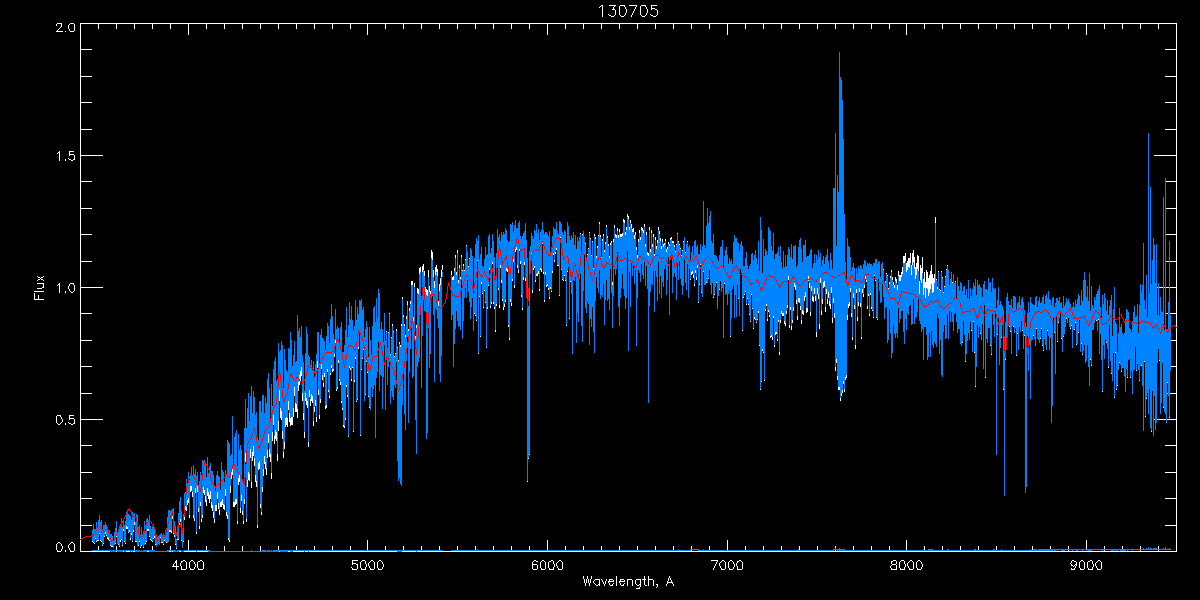Click the Wavelength, A x-axis label
Viewport: 1200px width, 600px height.
pyautogui.click(x=628, y=582)
